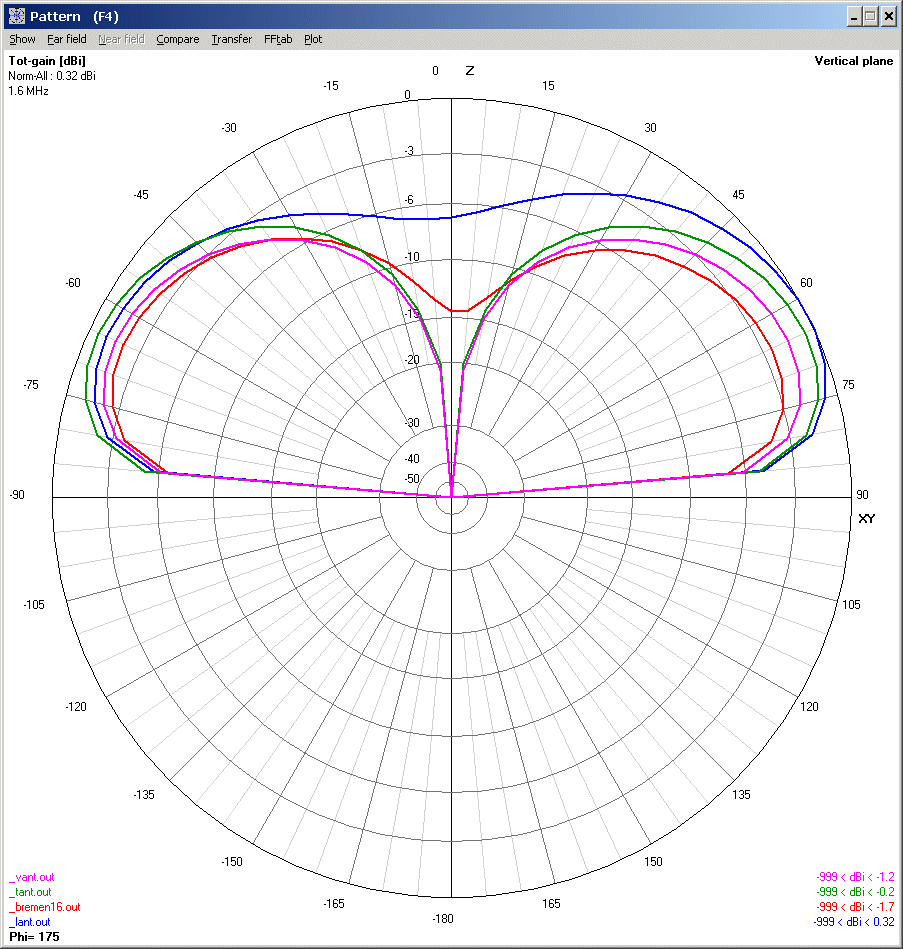903x949 pixels.
Task: Open the Far field menu
Action: [x=67, y=40]
